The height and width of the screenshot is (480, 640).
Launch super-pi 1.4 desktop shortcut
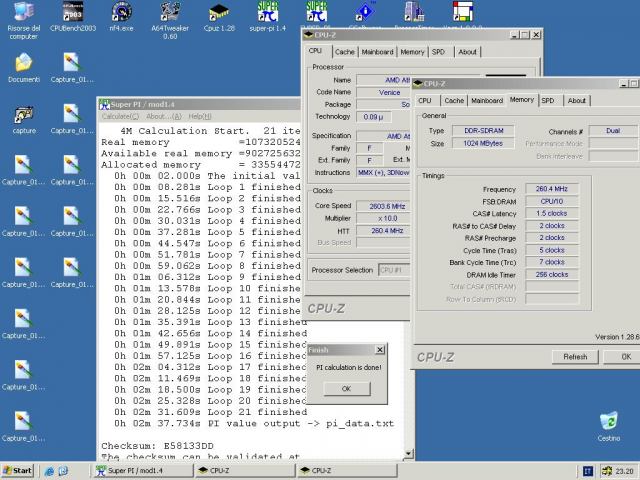click(x=268, y=17)
